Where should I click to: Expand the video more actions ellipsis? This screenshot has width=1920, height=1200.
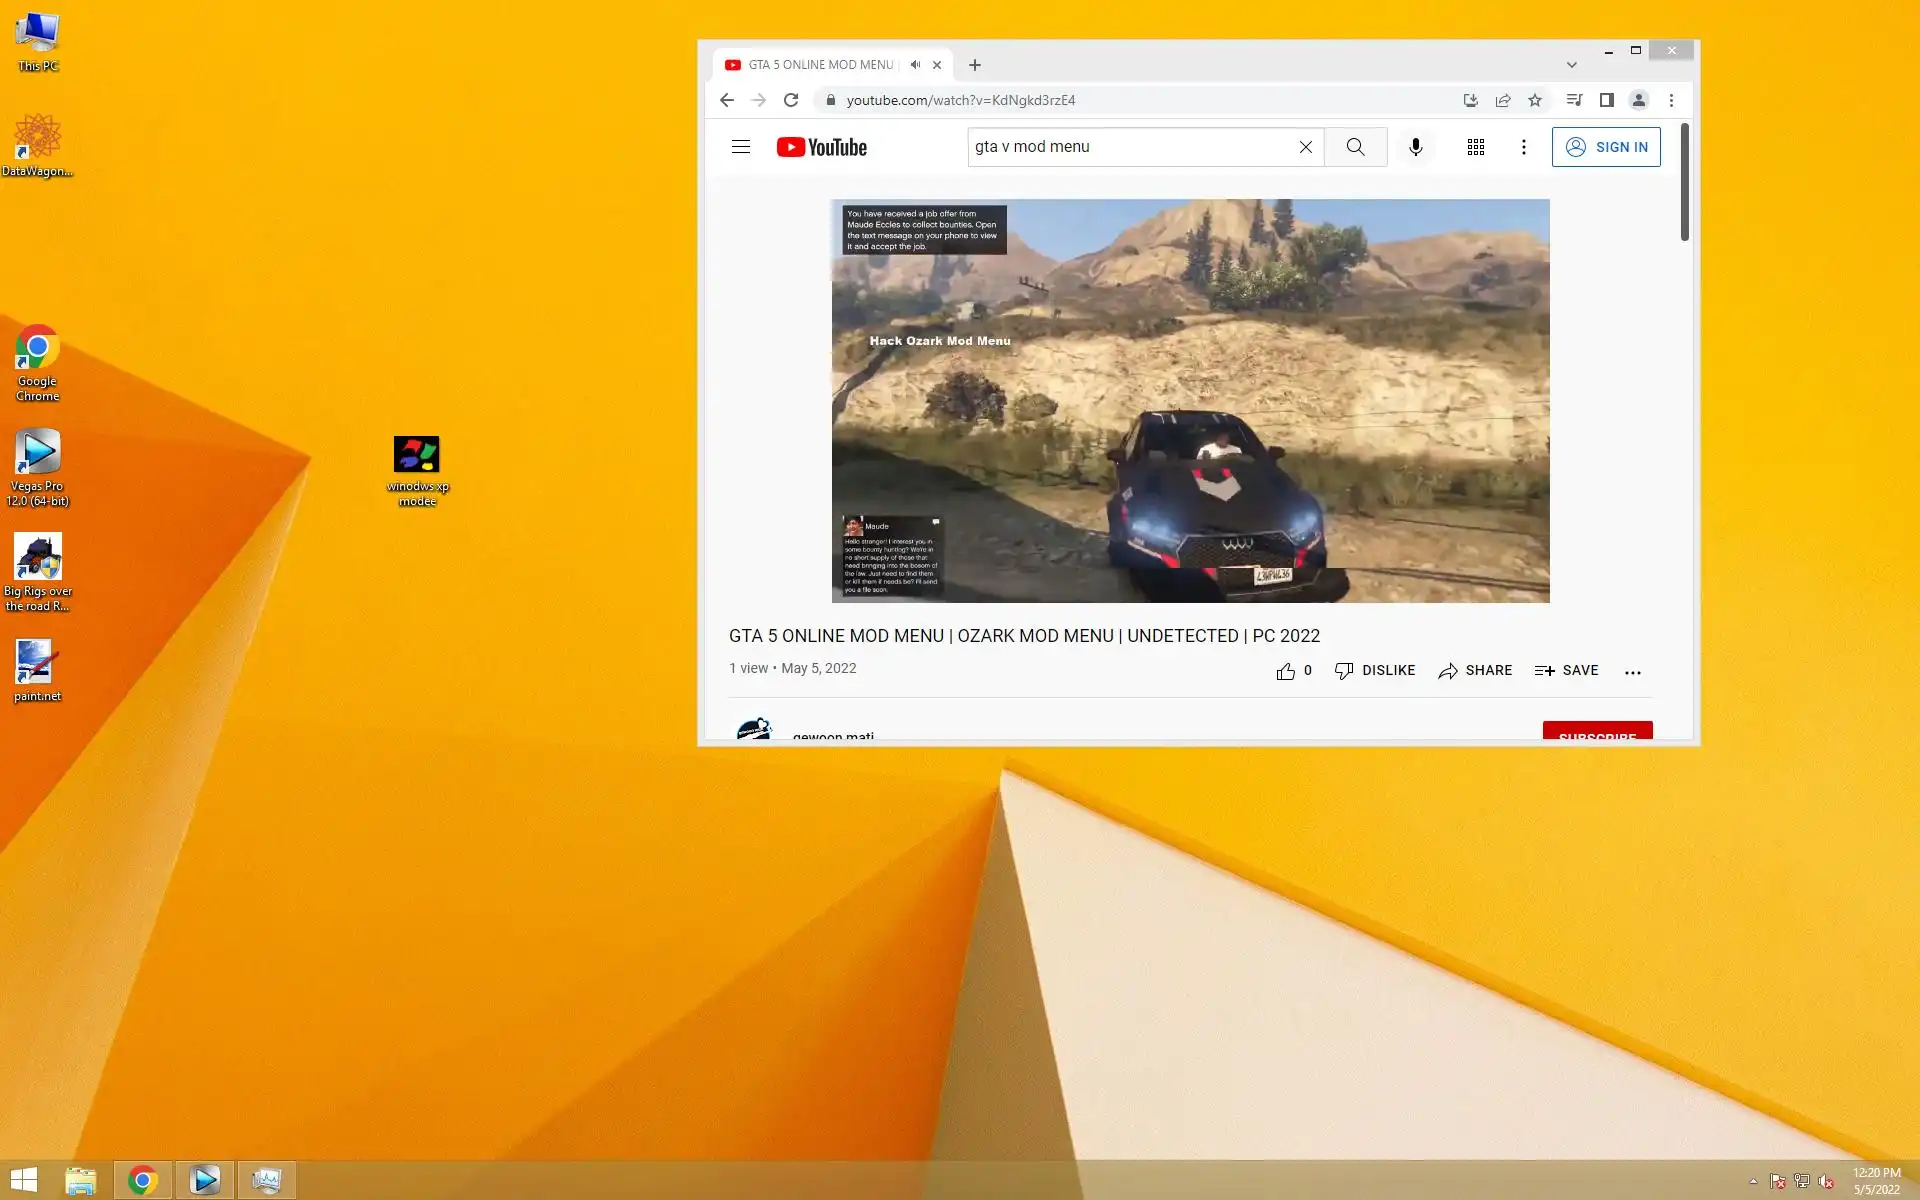(x=1632, y=672)
